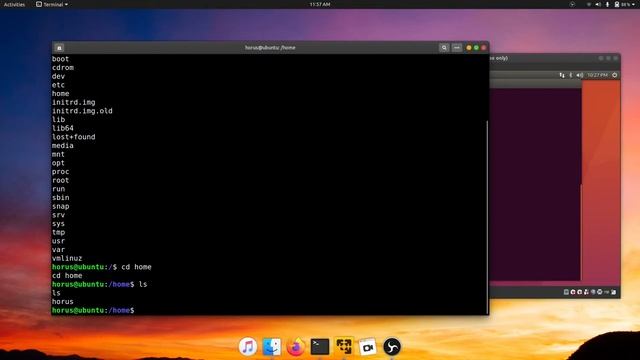This screenshot has height=360, width=640.
Task: Click the 'etc' entry in terminal output
Action: click(x=58, y=85)
